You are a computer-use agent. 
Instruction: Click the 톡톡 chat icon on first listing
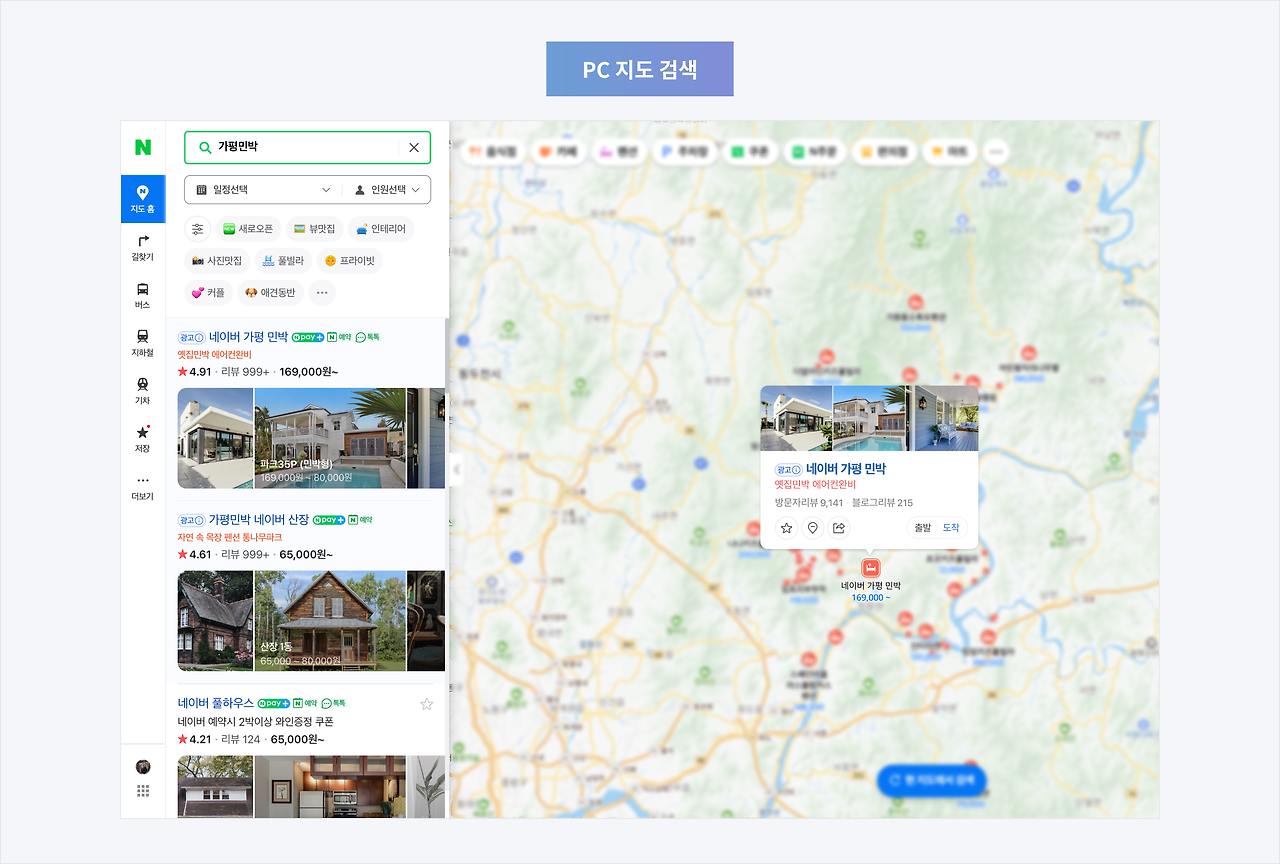tap(368, 338)
